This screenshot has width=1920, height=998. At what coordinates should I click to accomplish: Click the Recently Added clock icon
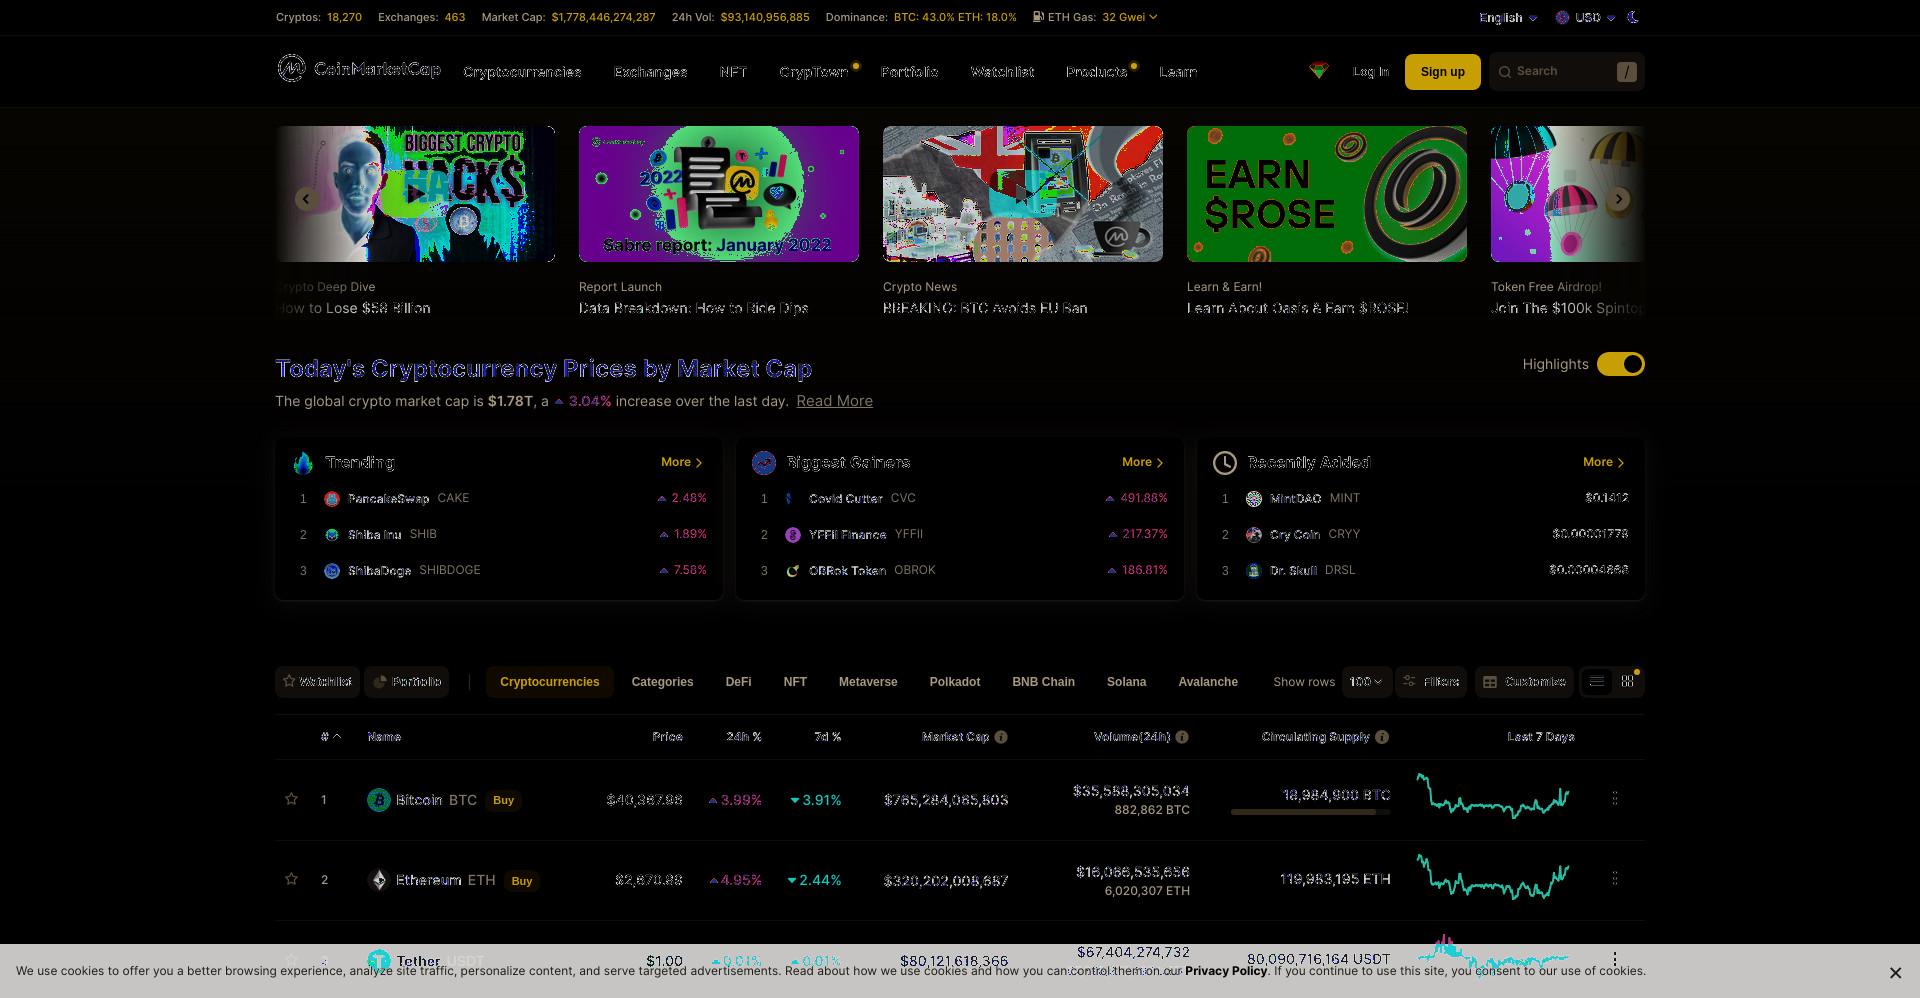tap(1225, 462)
